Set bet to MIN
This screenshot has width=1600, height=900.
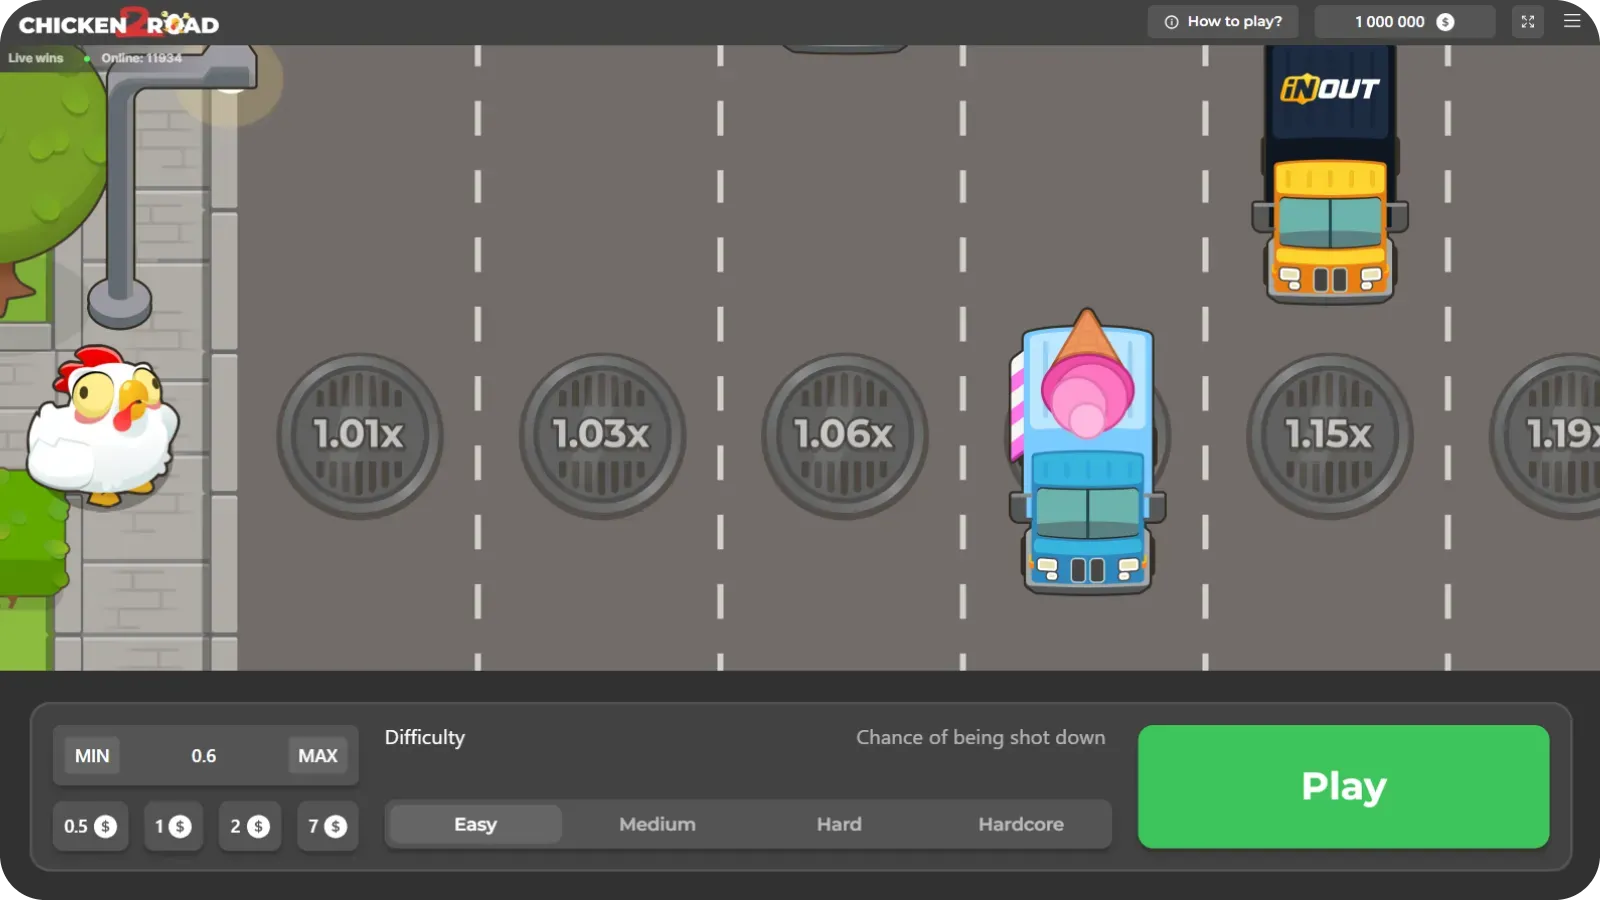coord(92,756)
